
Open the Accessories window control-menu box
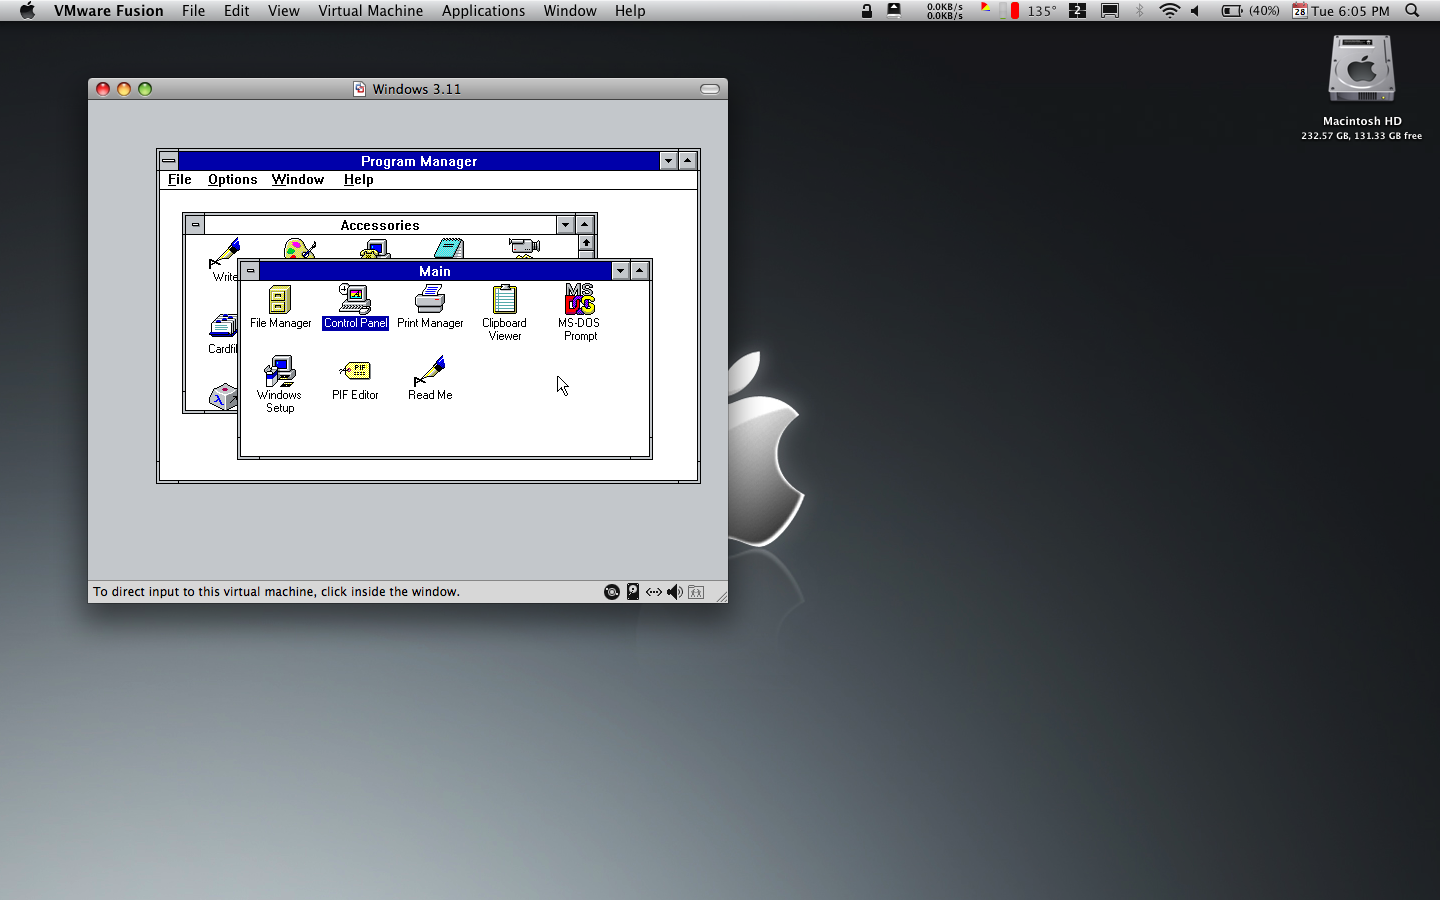click(x=195, y=225)
